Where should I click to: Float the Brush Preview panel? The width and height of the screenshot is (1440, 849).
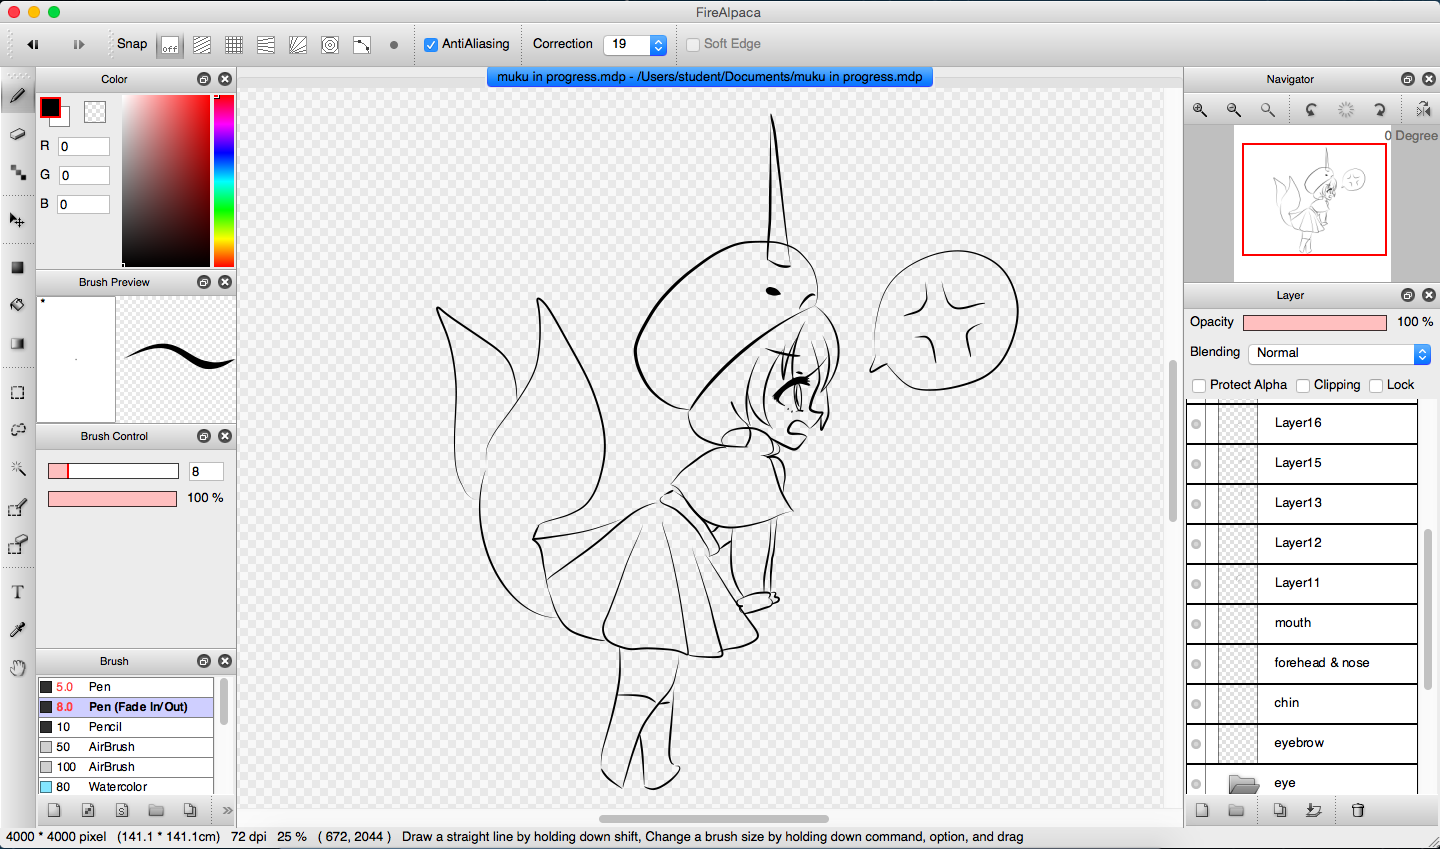pyautogui.click(x=204, y=282)
